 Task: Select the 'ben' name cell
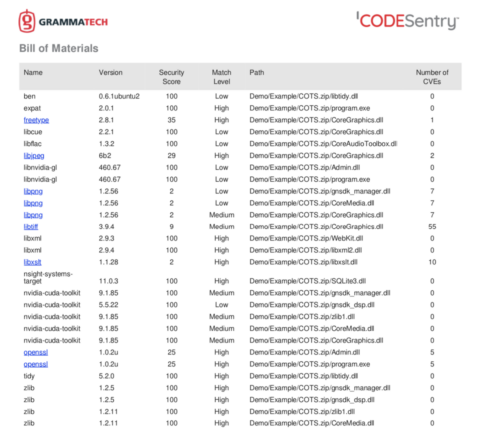click(x=29, y=96)
